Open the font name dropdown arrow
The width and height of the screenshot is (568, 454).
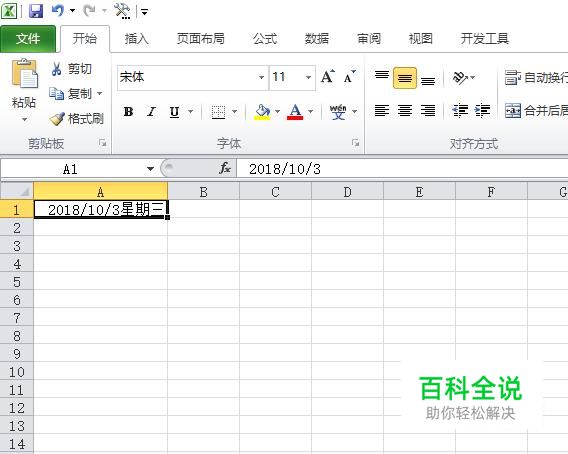(x=262, y=77)
